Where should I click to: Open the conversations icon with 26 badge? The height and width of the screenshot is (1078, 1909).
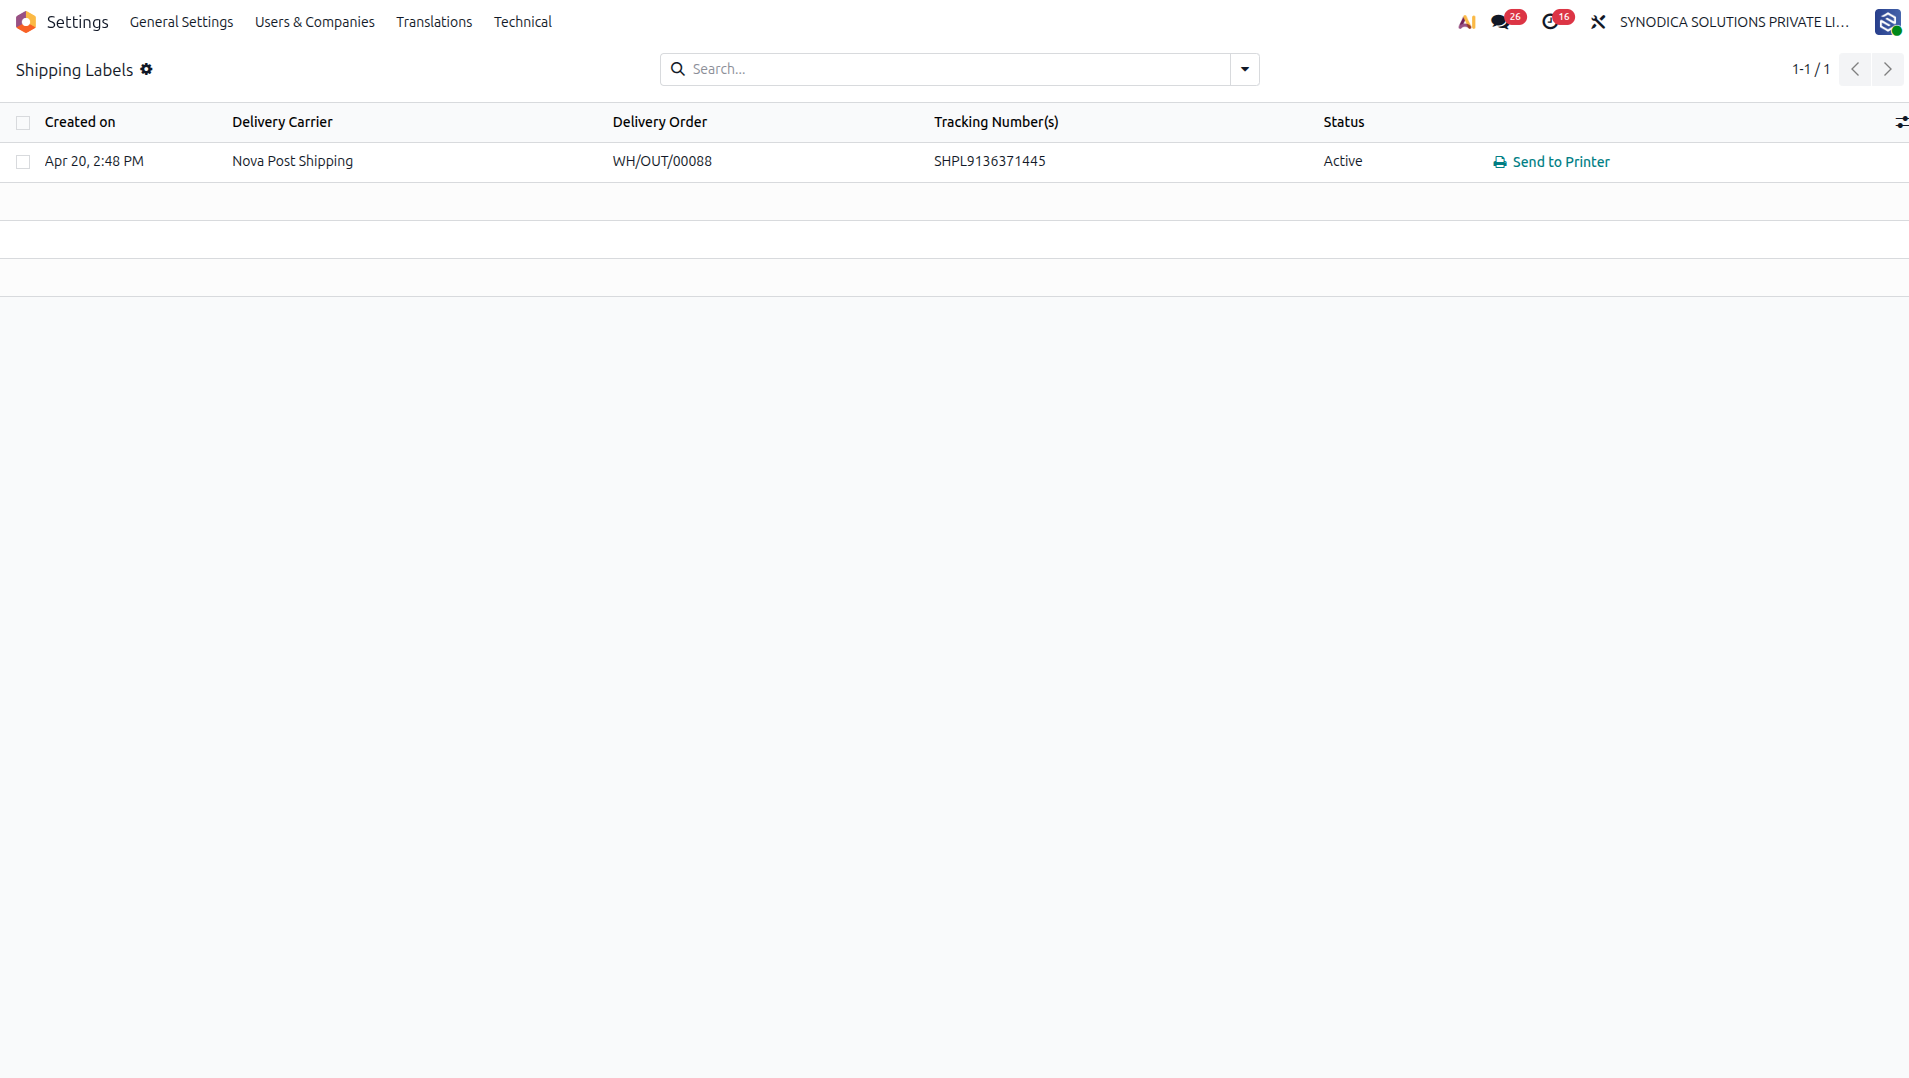point(1501,22)
